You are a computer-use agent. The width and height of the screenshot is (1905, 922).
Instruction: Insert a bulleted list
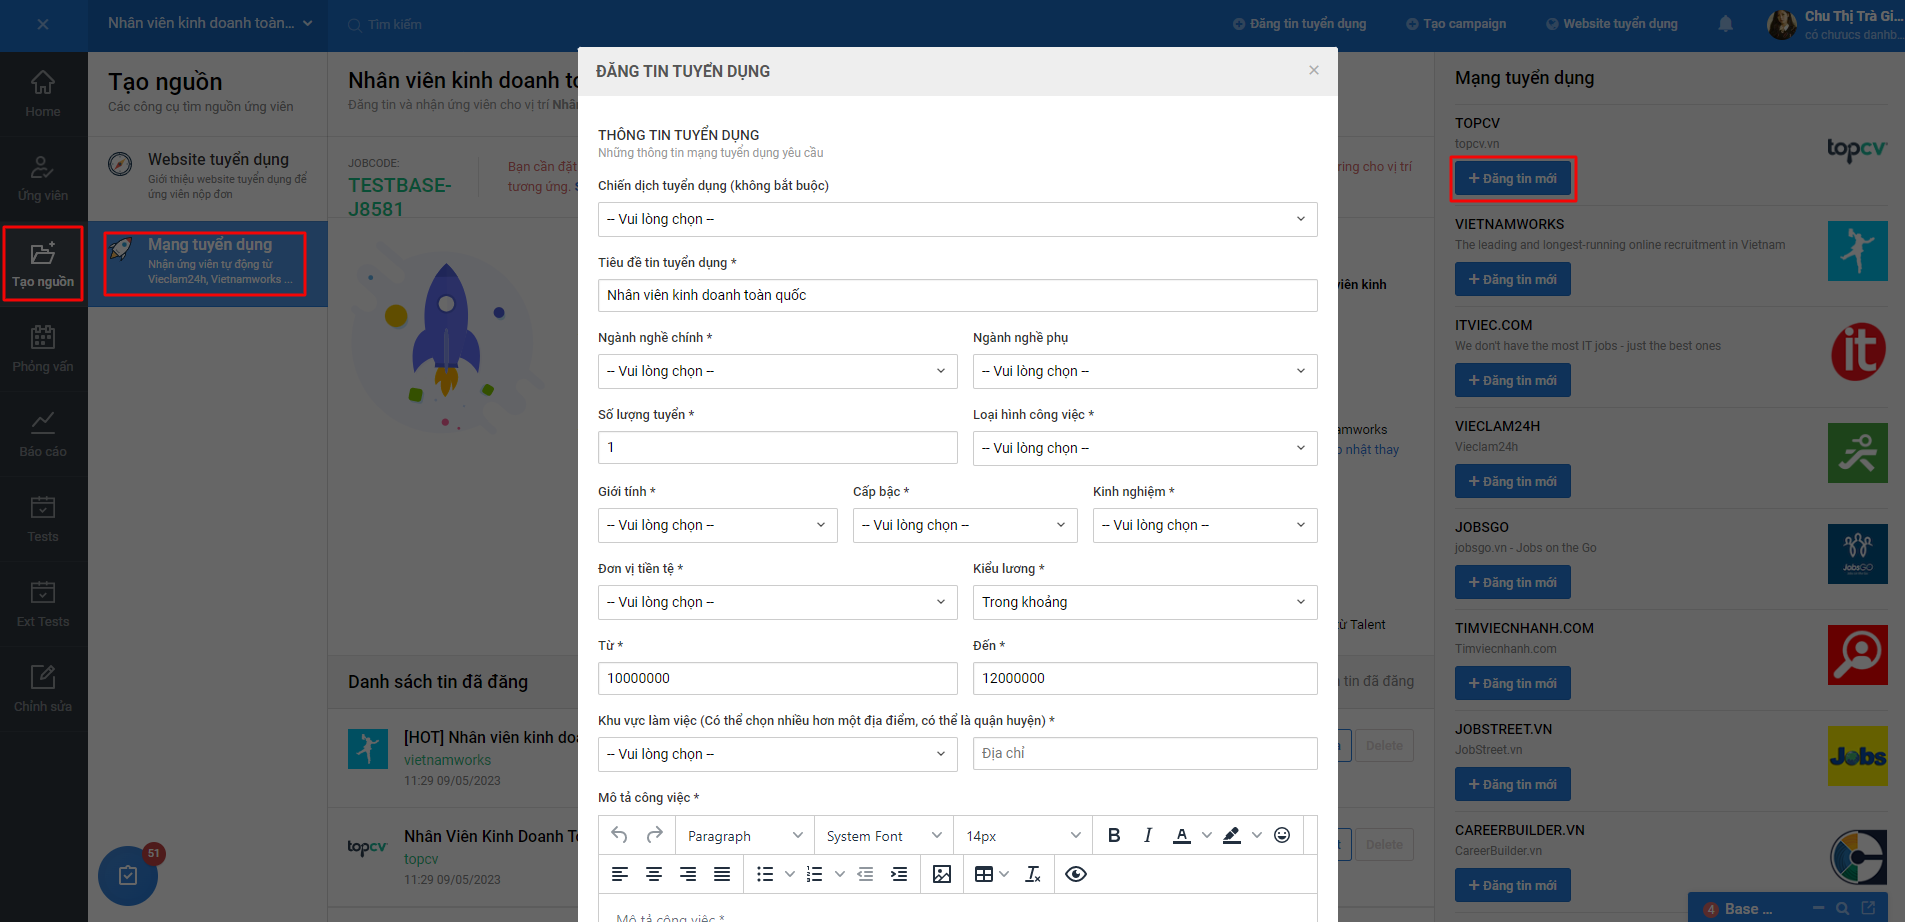pos(765,874)
